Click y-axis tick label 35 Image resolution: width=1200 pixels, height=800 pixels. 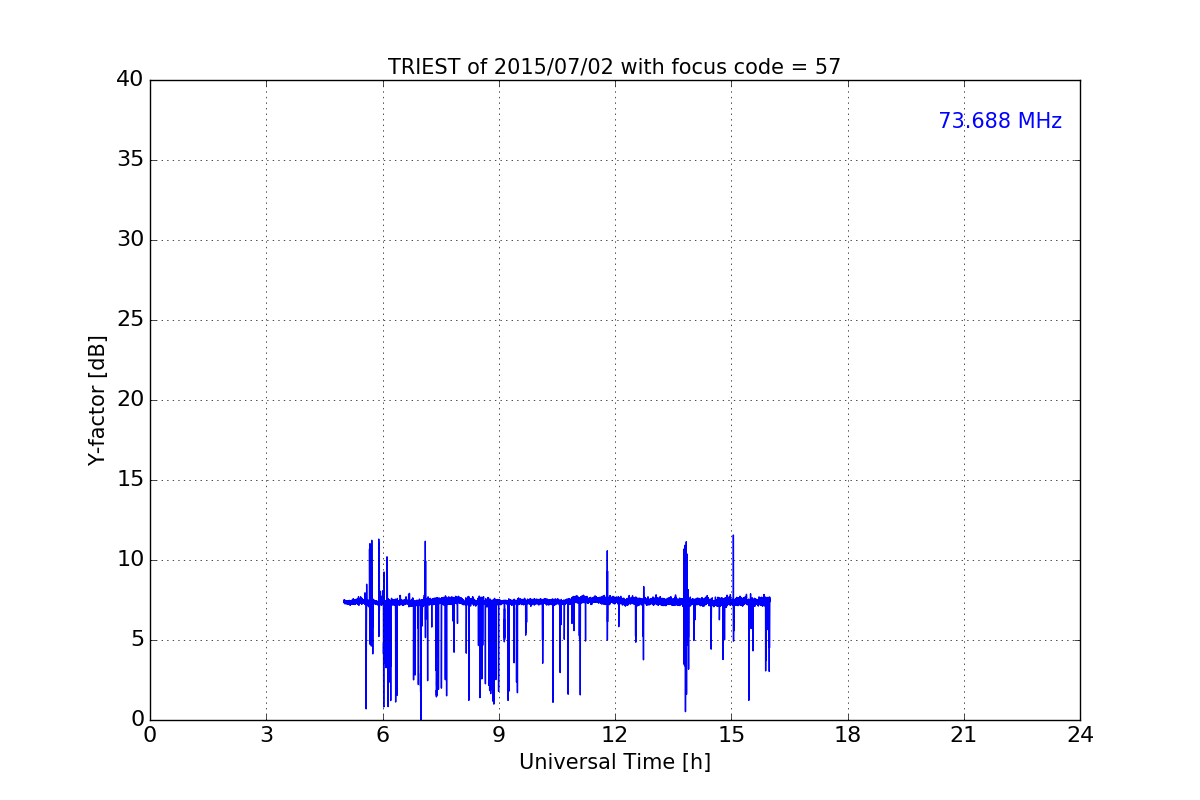[x=130, y=160]
